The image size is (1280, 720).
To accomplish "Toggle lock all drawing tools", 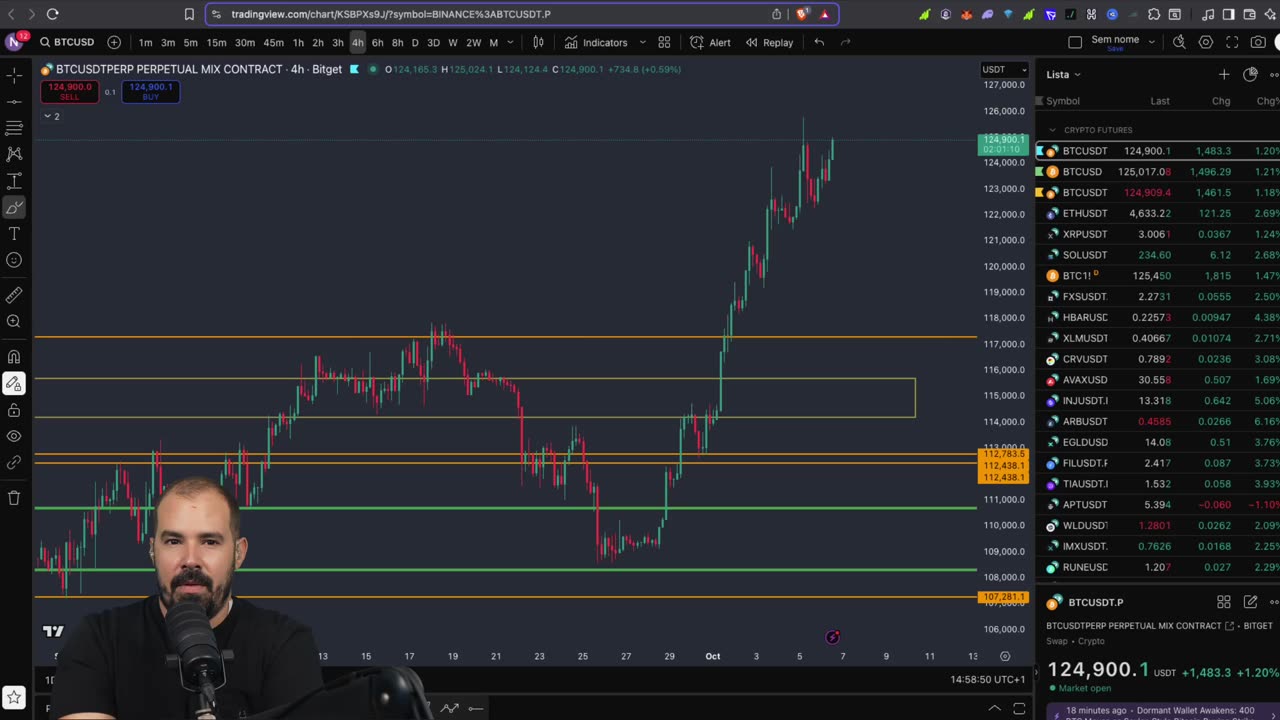I will click(x=14, y=410).
